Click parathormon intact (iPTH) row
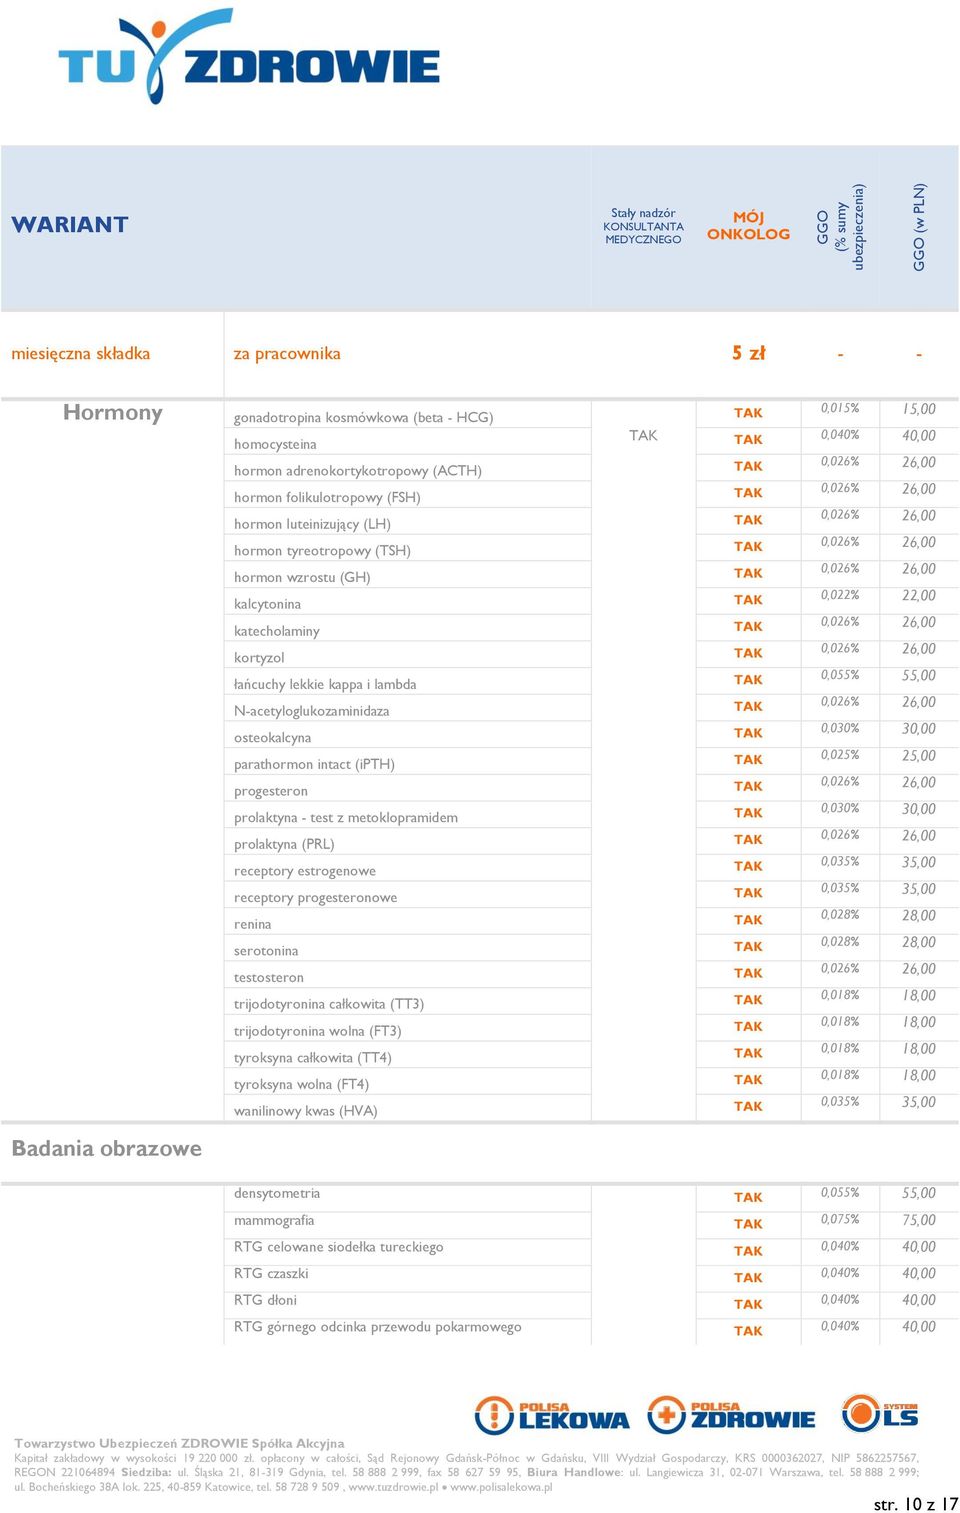The image size is (960, 1513). [314, 764]
